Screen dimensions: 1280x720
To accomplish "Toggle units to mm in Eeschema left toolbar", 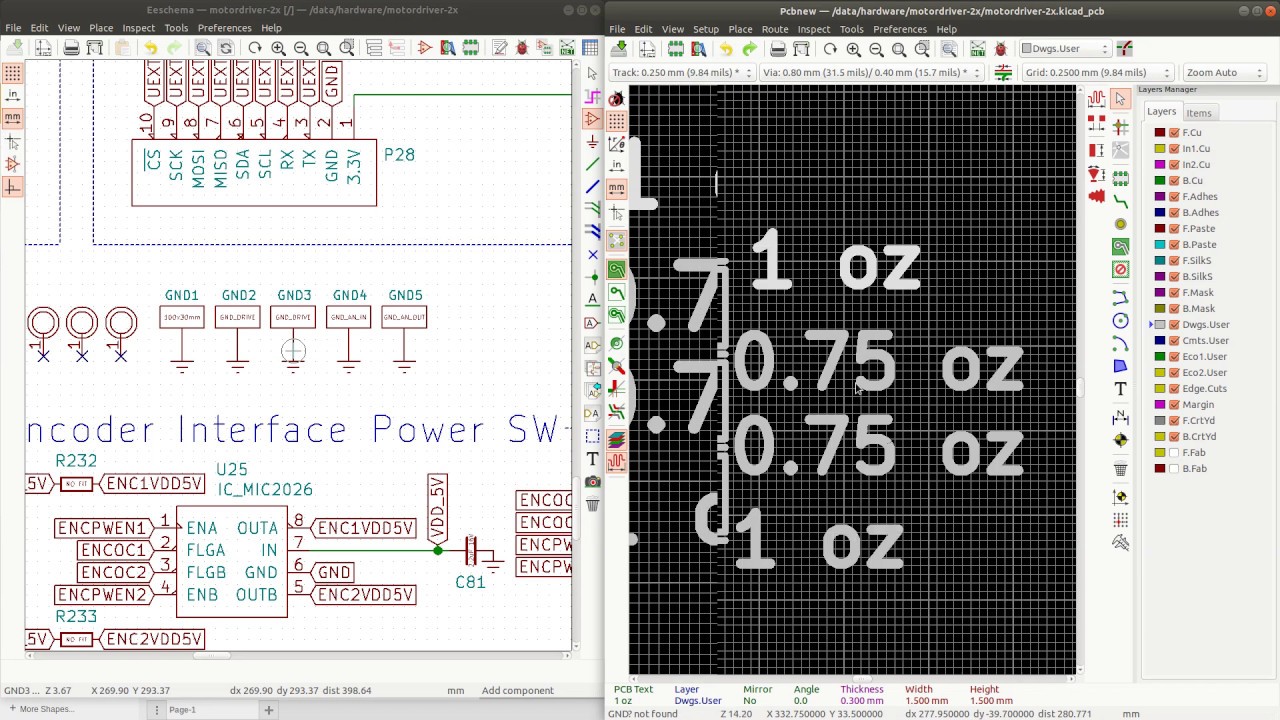I will [x=12, y=118].
